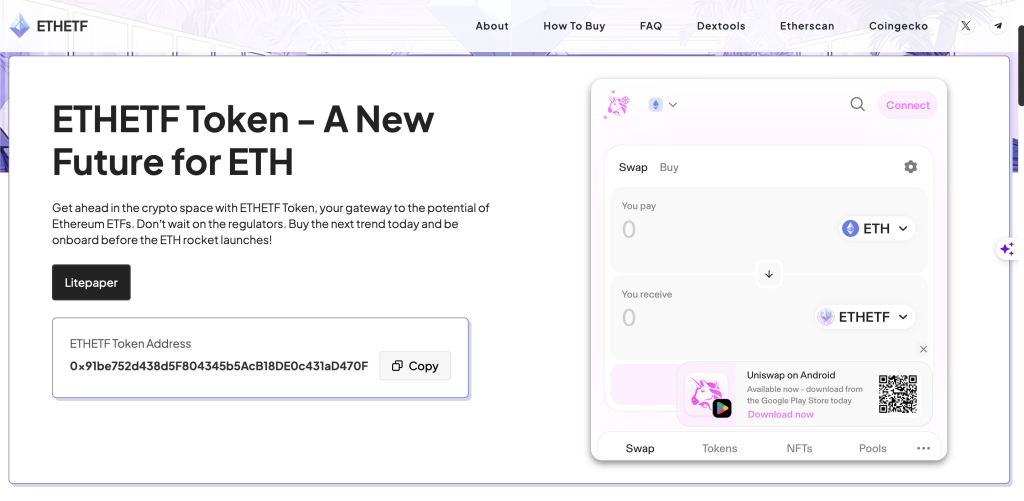Open the Telegram social icon
The height and width of the screenshot is (501, 1024).
[998, 26]
